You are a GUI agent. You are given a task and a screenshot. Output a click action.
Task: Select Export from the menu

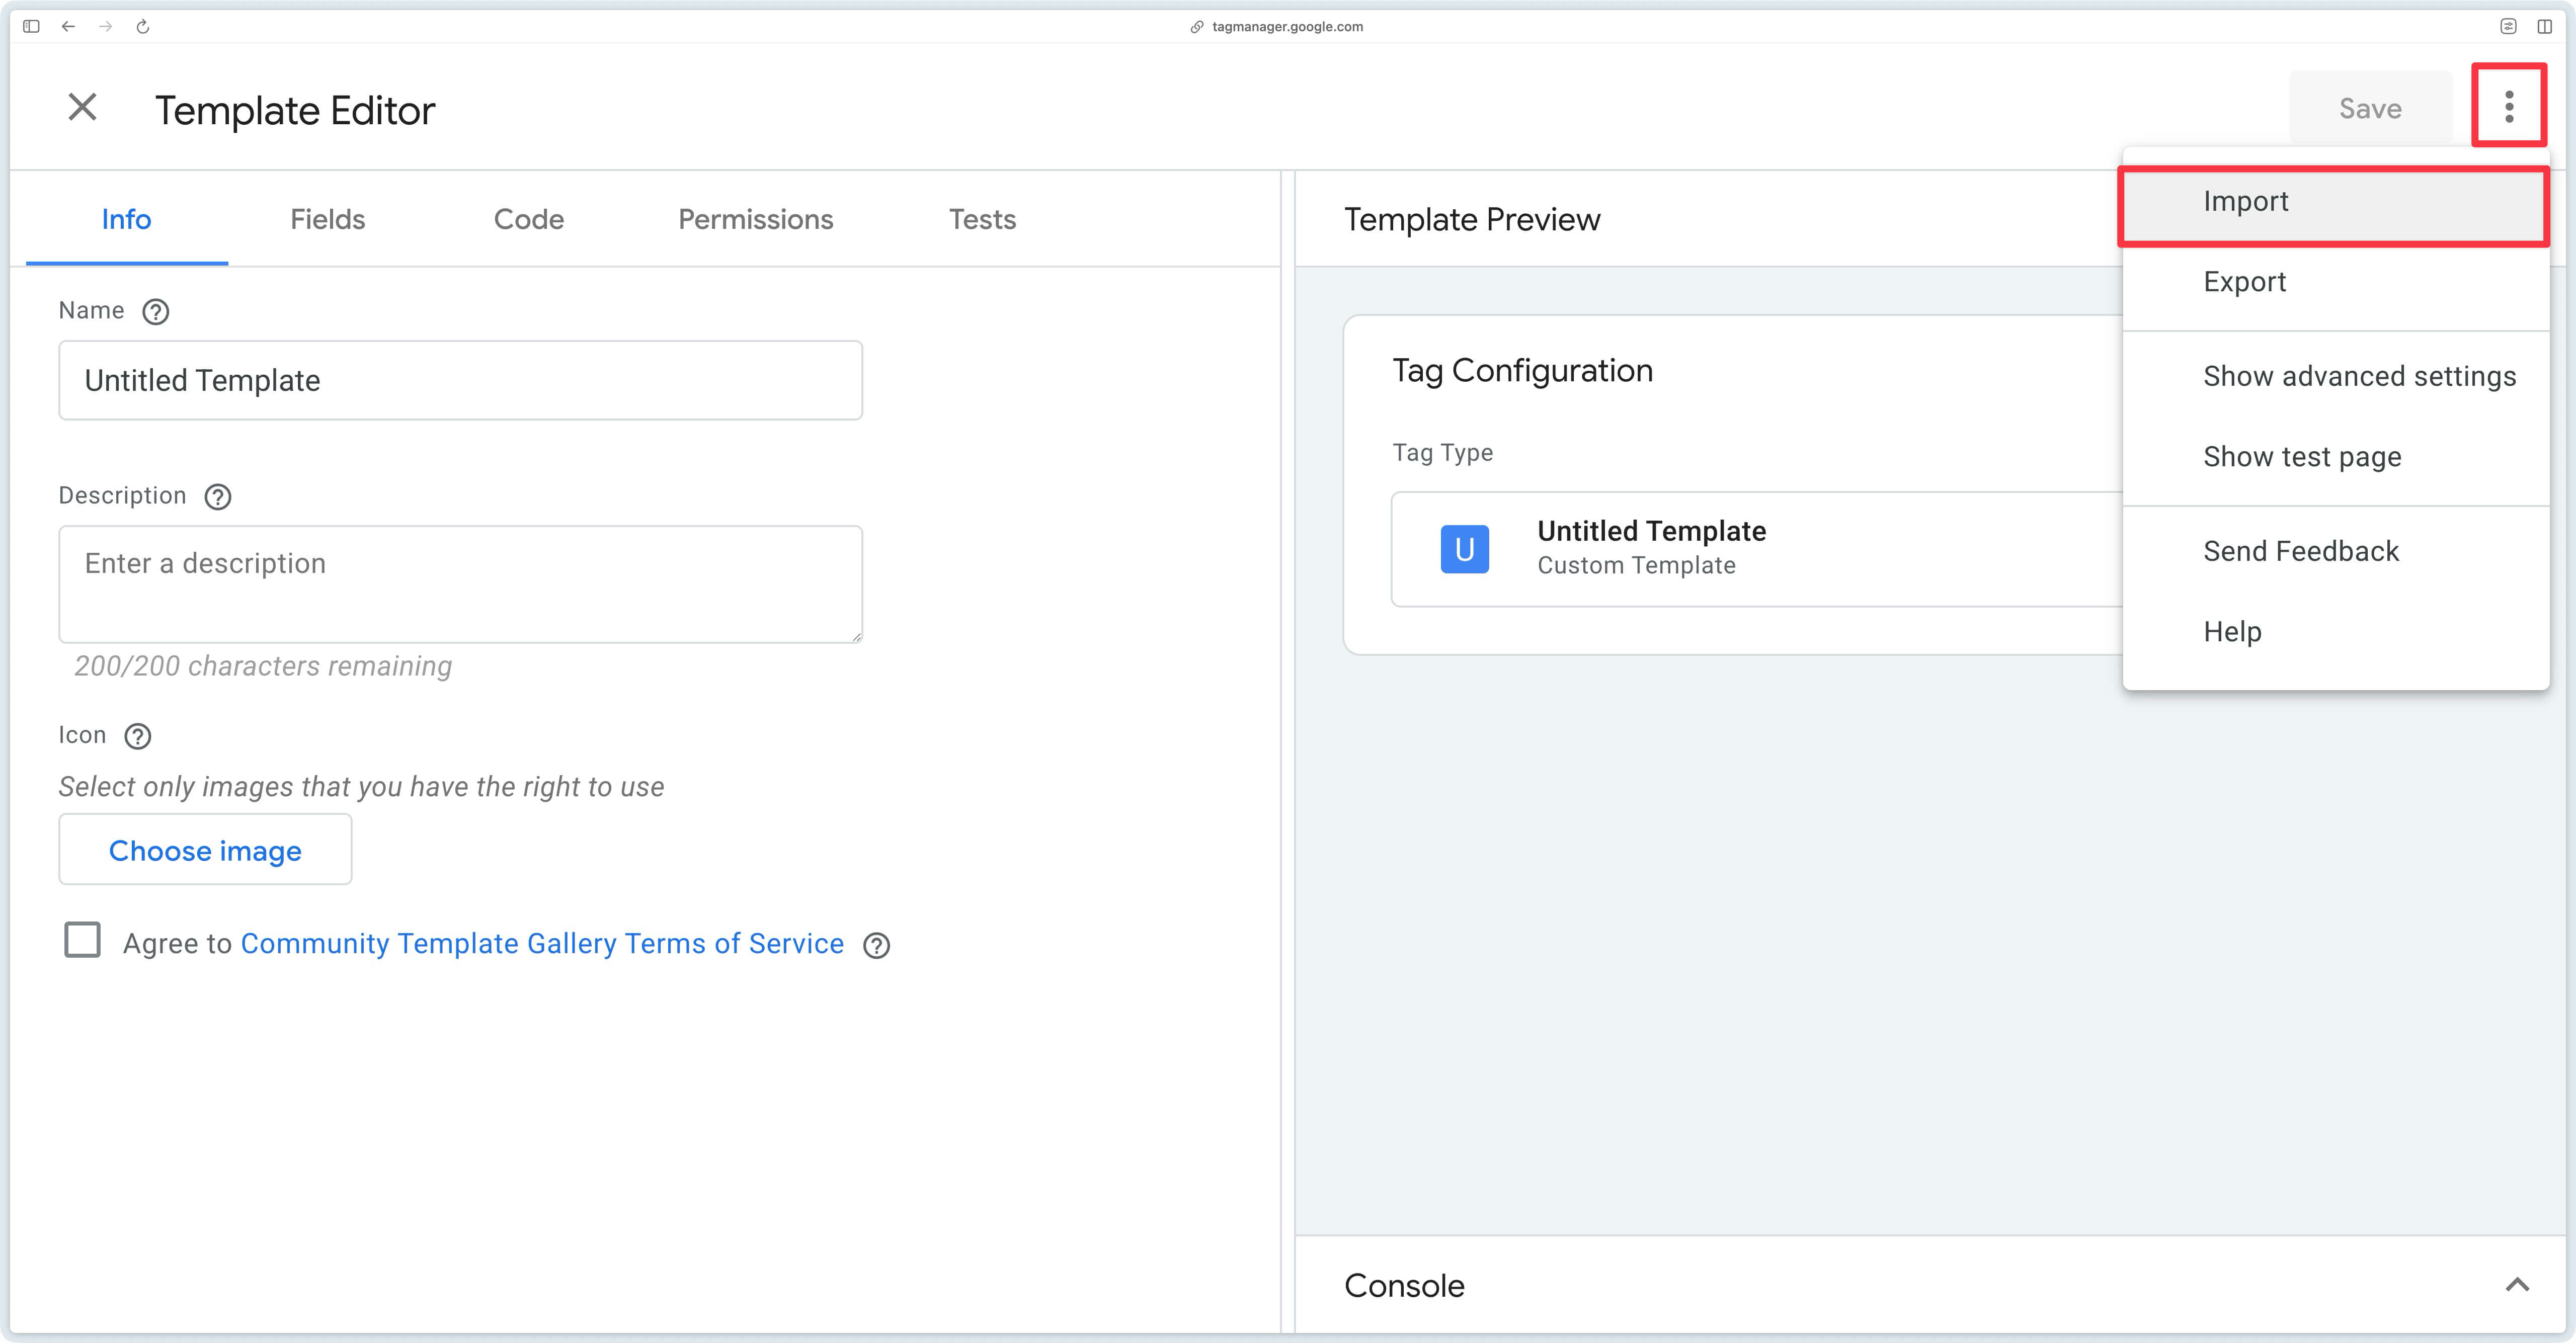[2245, 281]
